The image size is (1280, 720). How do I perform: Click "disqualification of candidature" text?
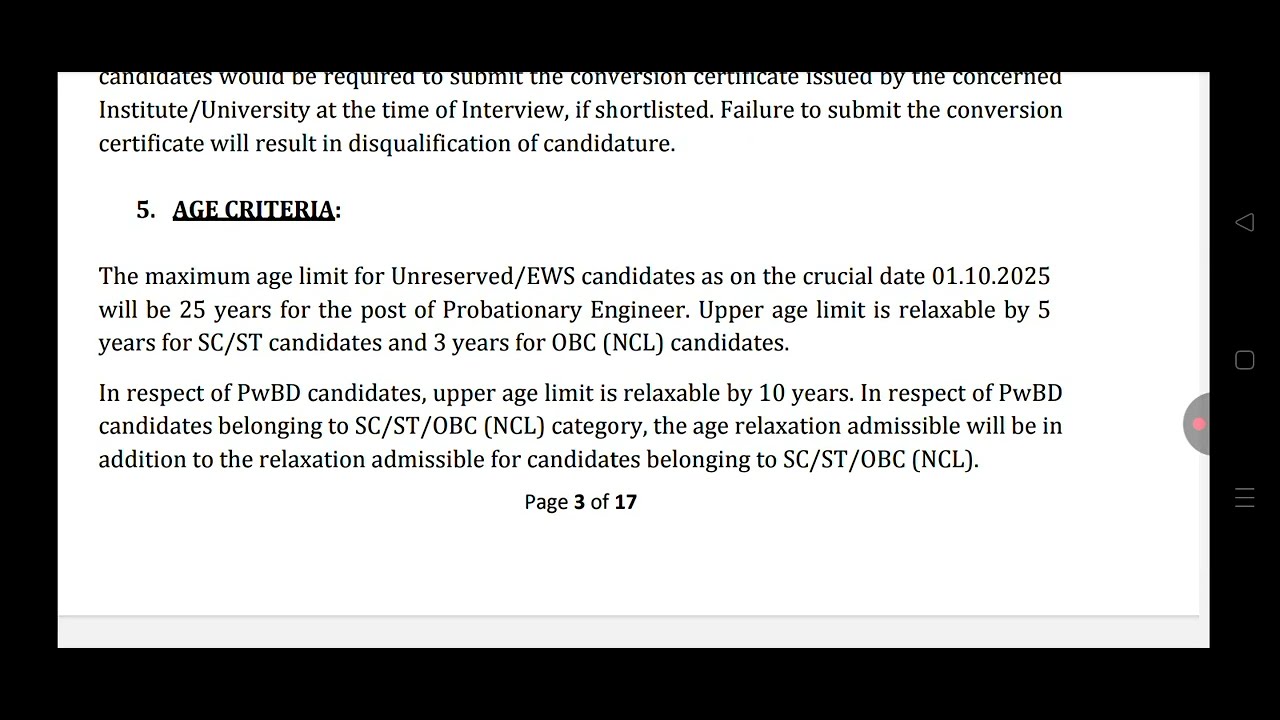(x=511, y=143)
